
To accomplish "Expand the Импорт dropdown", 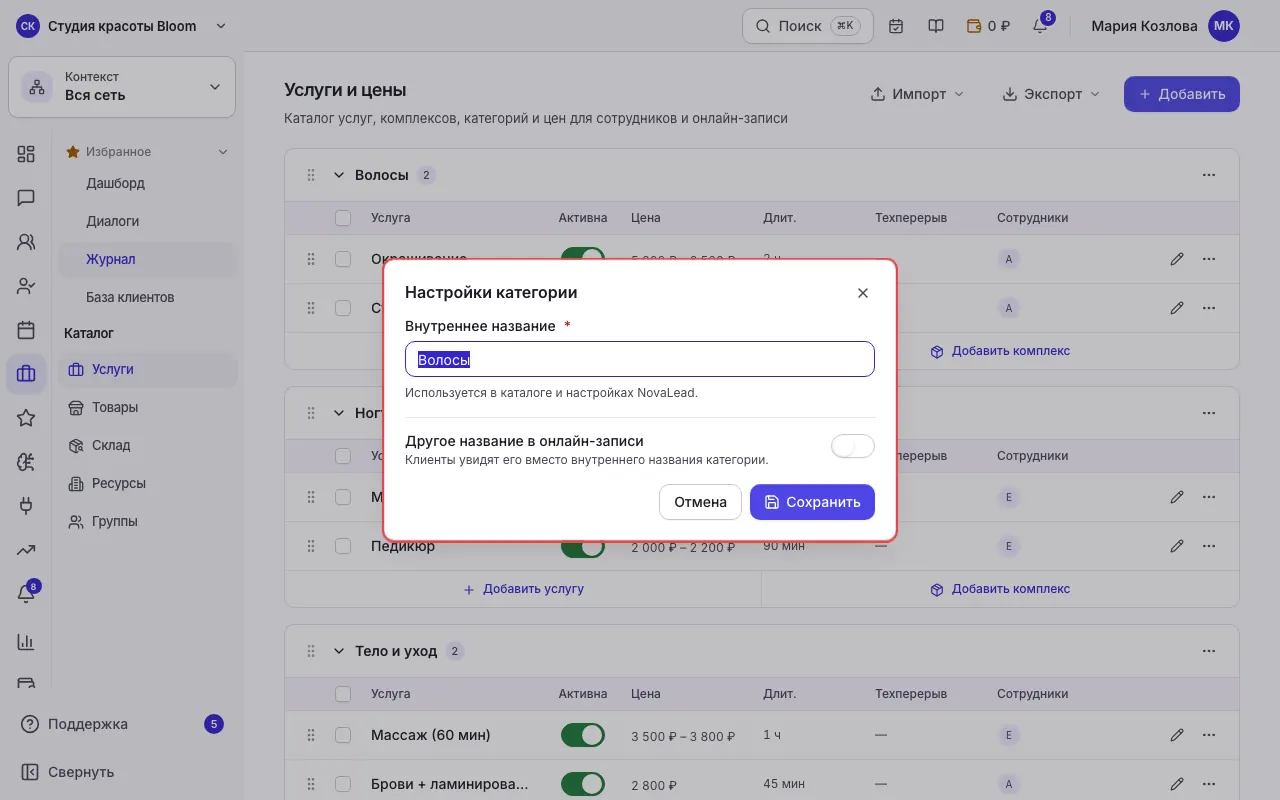I will (917, 94).
